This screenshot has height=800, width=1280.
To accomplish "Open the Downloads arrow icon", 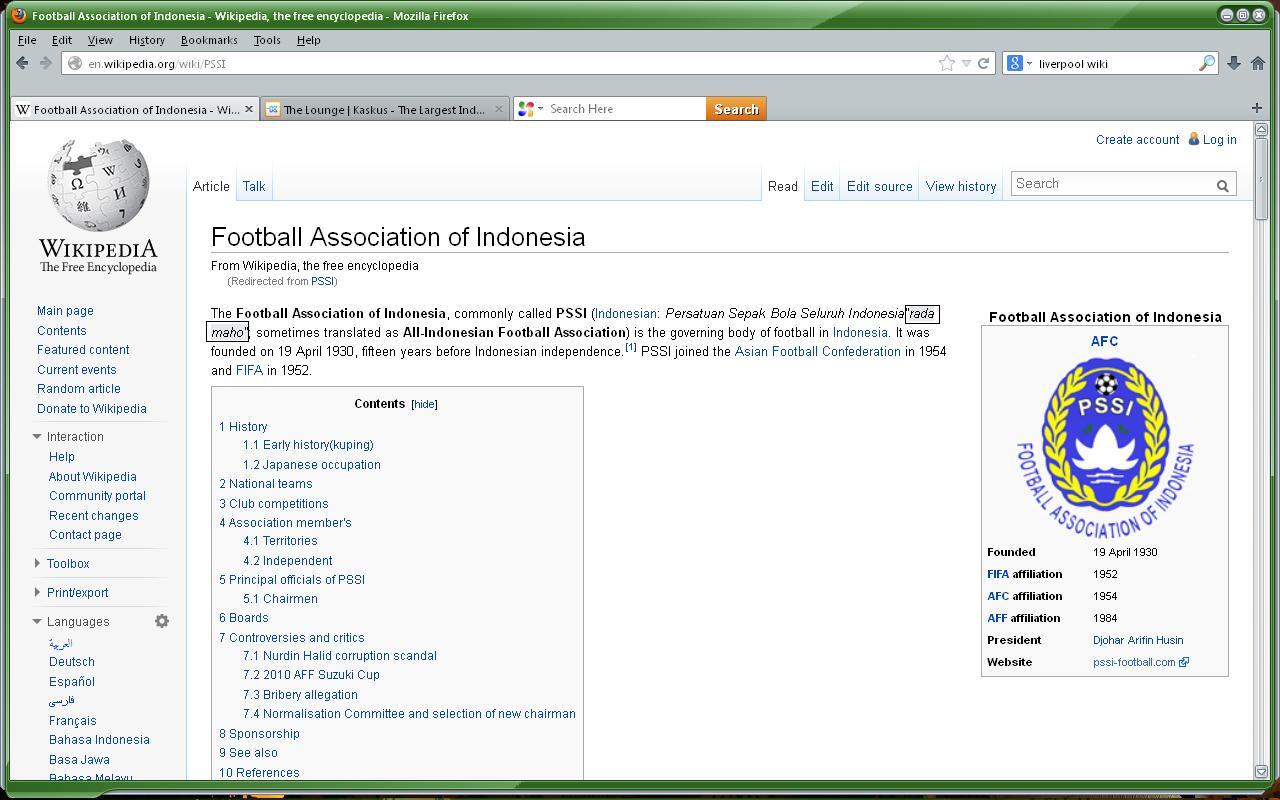I will click(1234, 63).
